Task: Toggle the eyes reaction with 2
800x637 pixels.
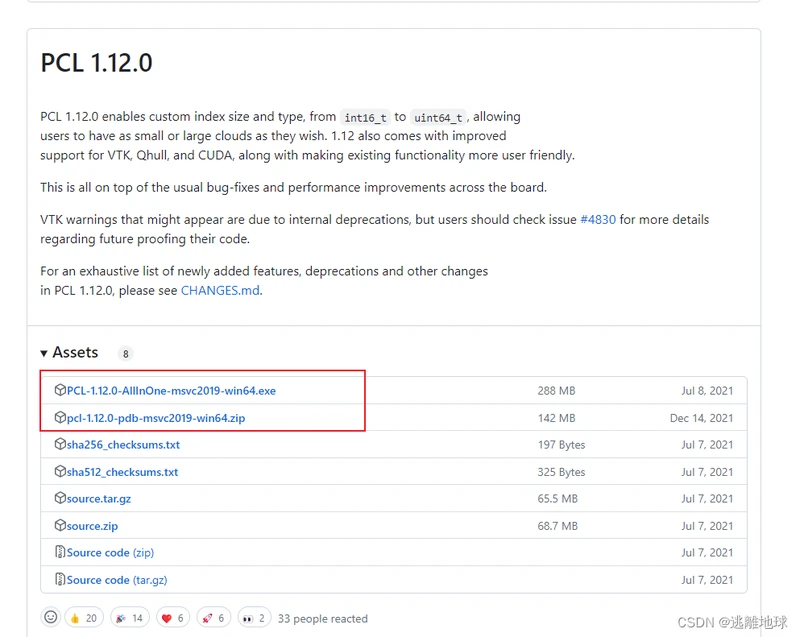Action: [x=254, y=618]
